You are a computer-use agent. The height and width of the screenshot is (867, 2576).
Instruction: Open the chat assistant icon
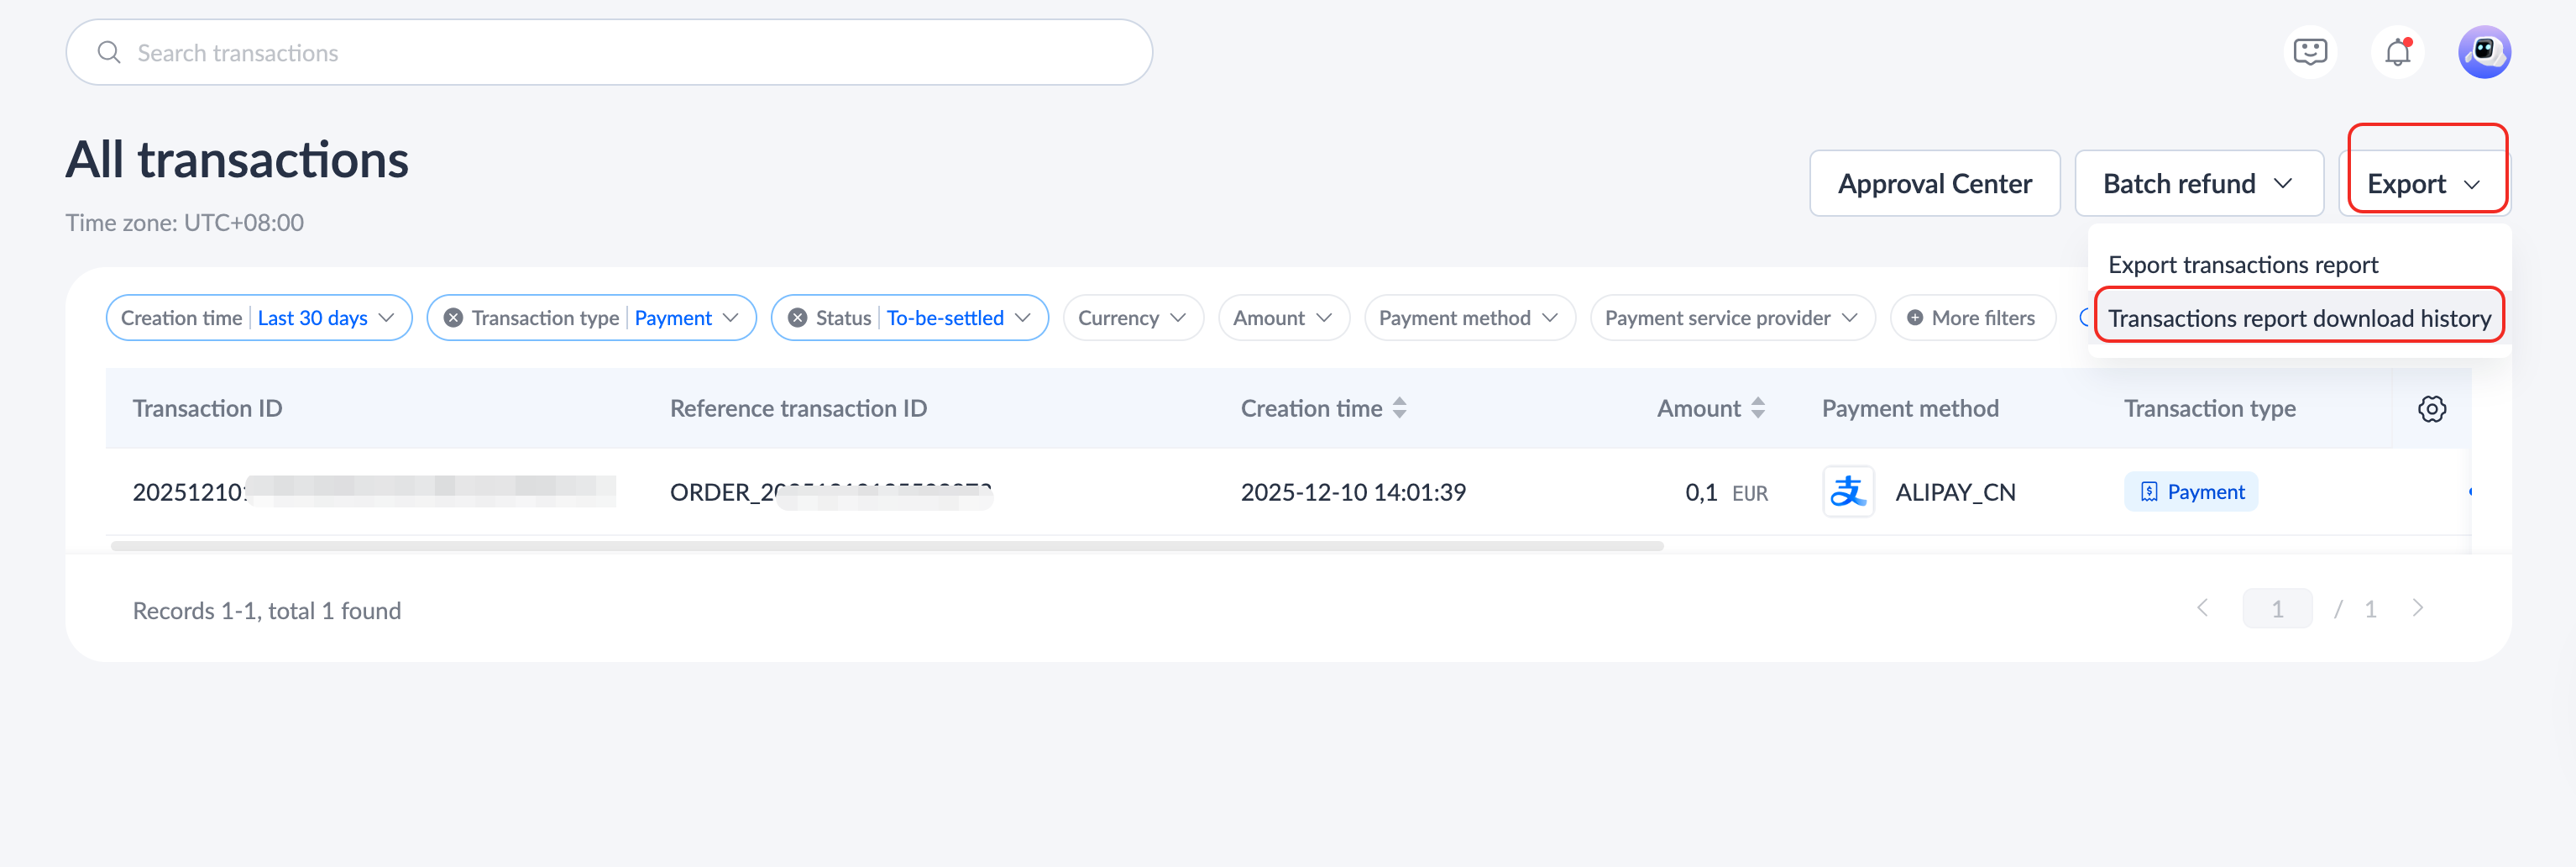pos(2310,52)
